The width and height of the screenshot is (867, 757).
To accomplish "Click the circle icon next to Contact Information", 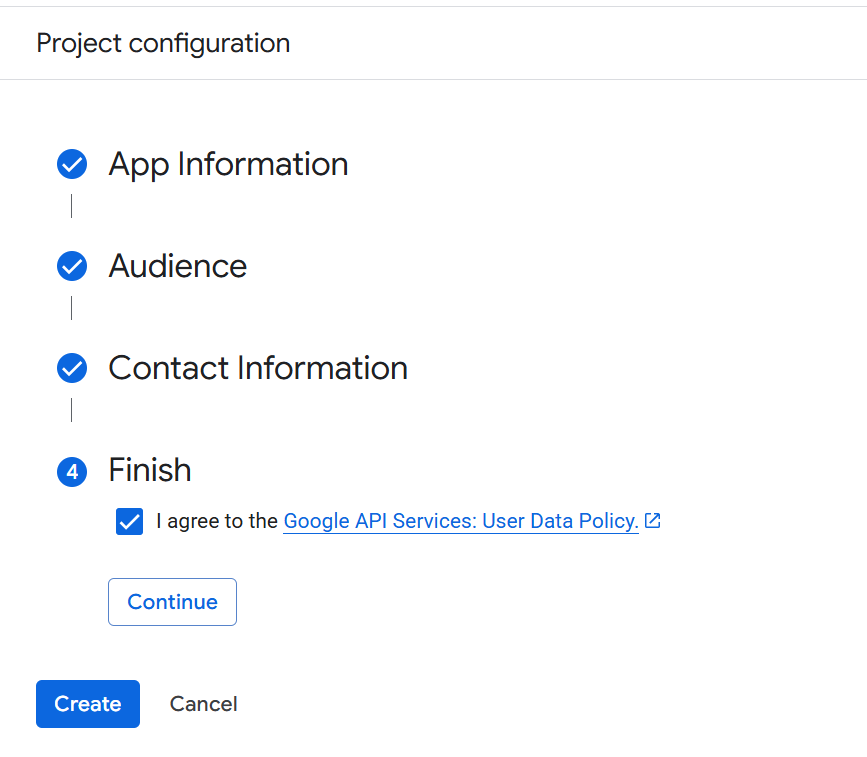I will (72, 368).
